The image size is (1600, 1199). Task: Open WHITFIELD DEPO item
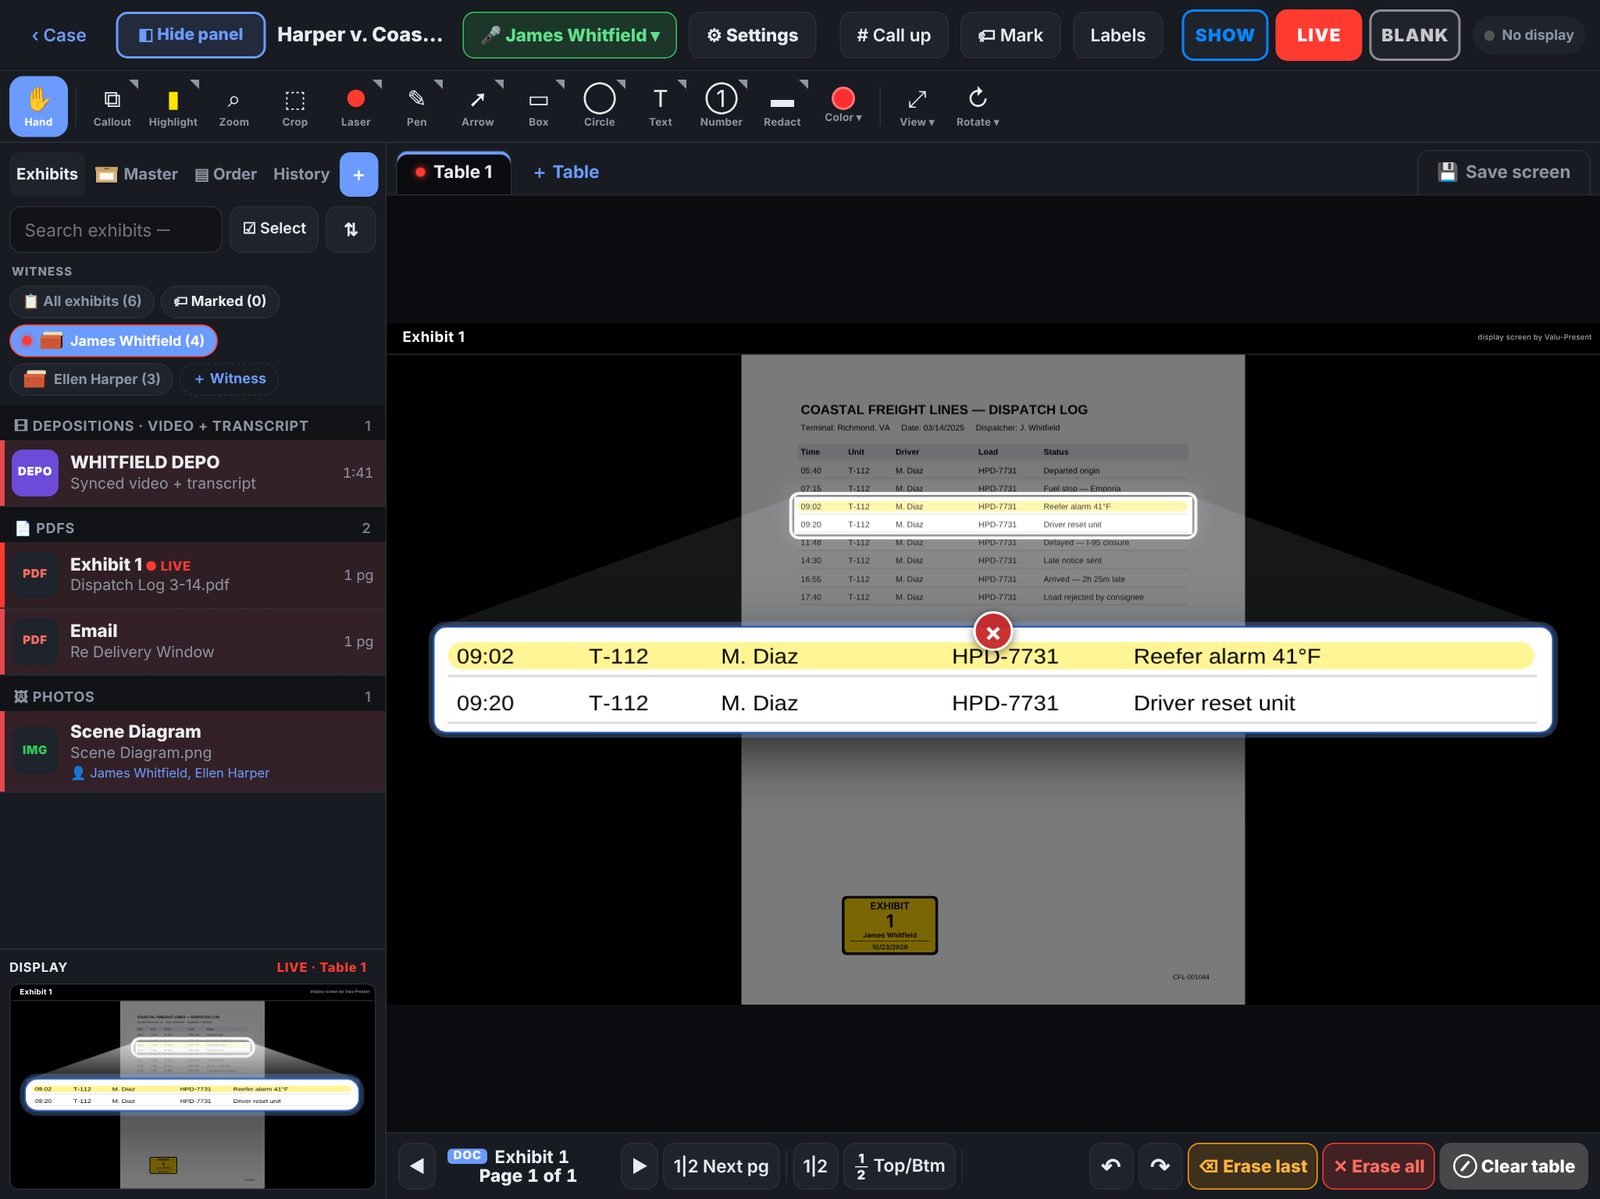coord(193,473)
